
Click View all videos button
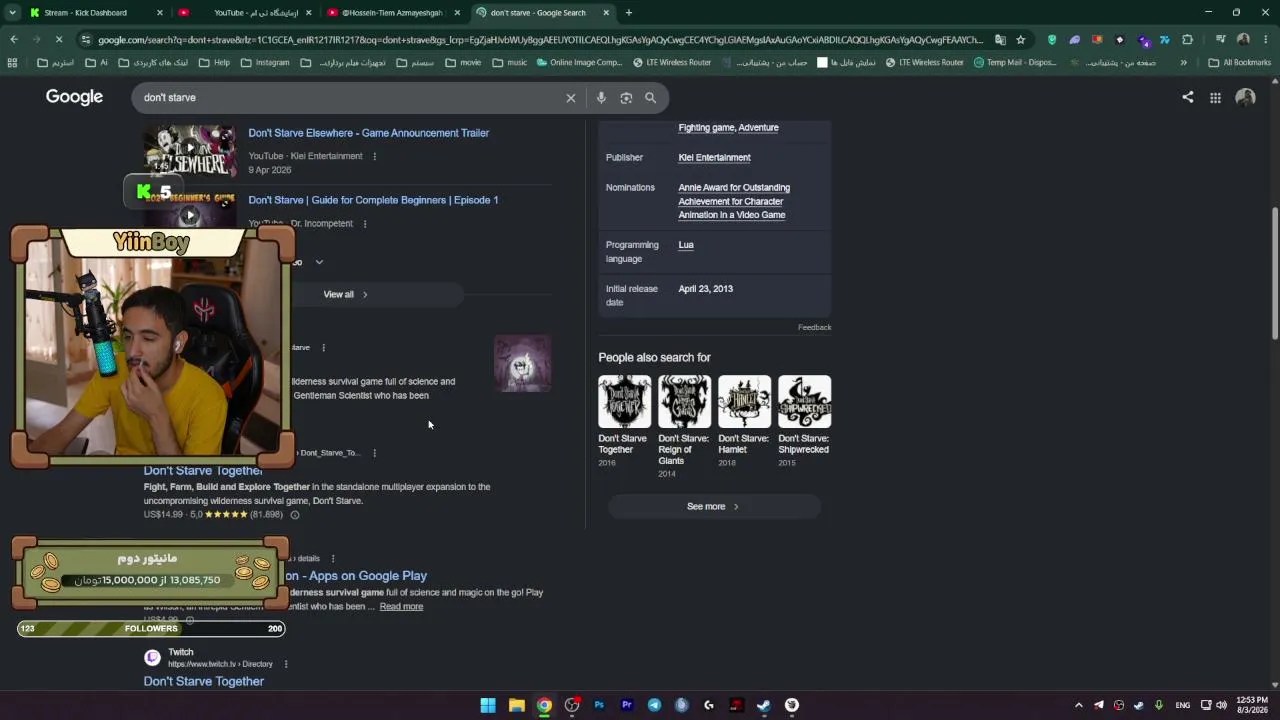click(x=346, y=295)
